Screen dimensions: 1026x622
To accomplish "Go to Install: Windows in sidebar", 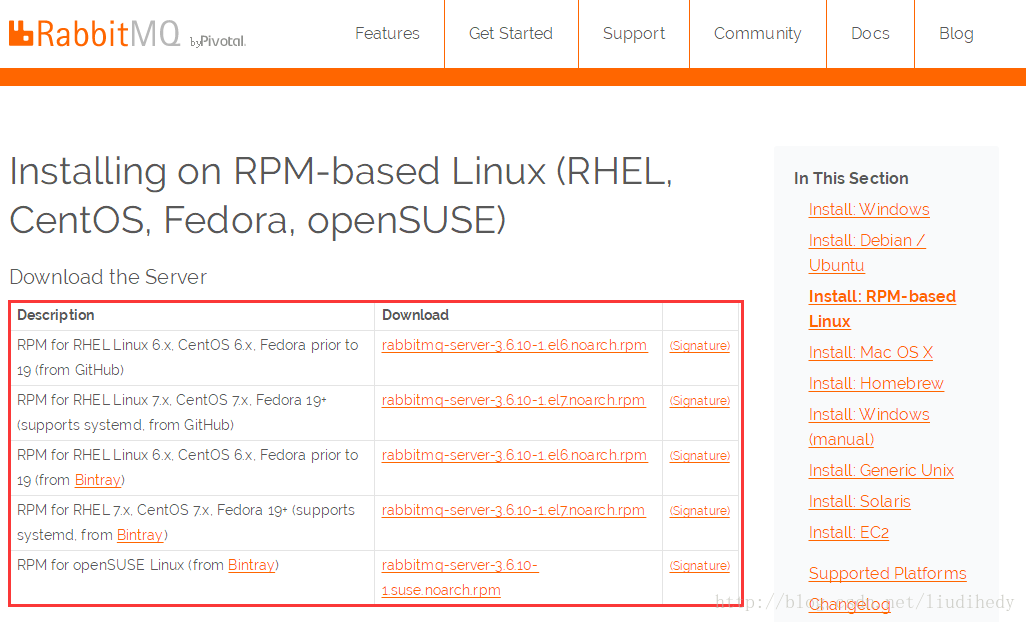I will (869, 209).
